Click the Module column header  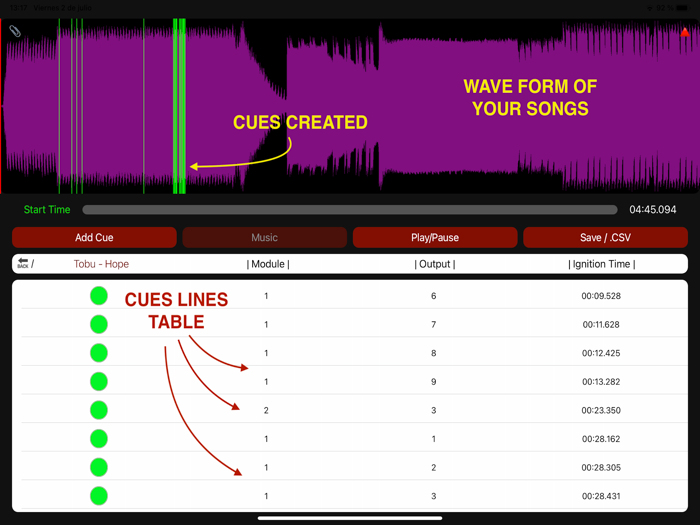tap(268, 264)
